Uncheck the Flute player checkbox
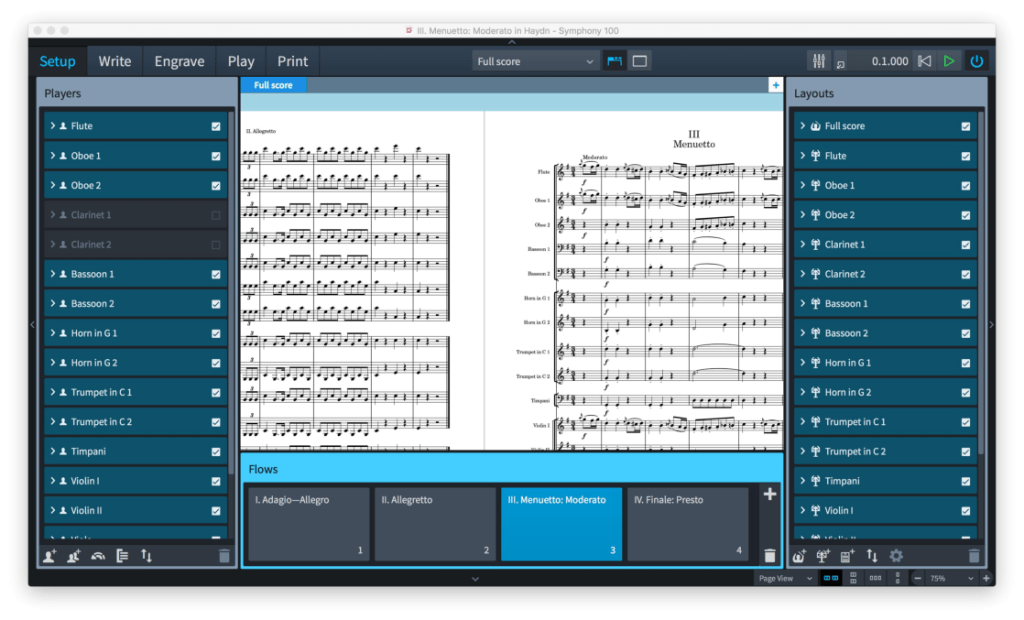 (x=216, y=127)
